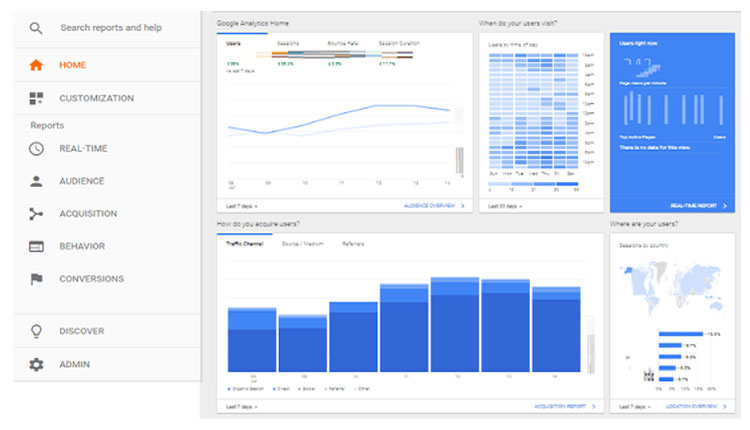Click the Audience person icon
This screenshot has width=750, height=430.
click(36, 181)
